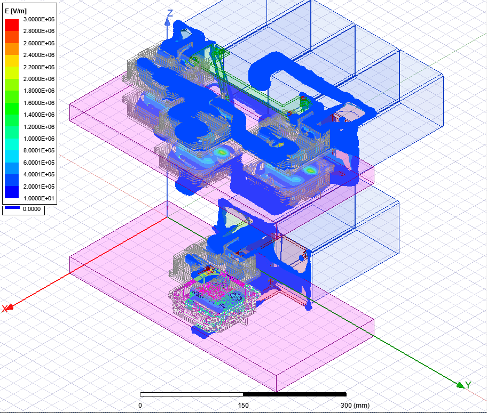Click the E [V/m] legend title
The image size is (488, 414).
[x=16, y=11]
